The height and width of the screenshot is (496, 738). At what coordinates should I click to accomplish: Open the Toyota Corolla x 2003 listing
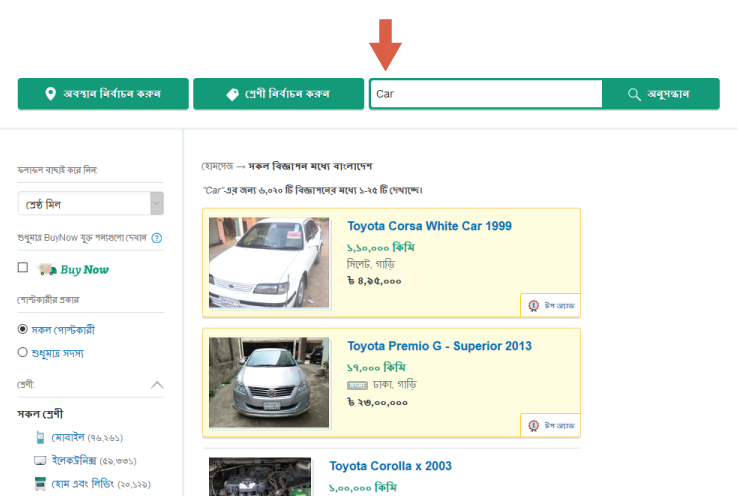390,466
